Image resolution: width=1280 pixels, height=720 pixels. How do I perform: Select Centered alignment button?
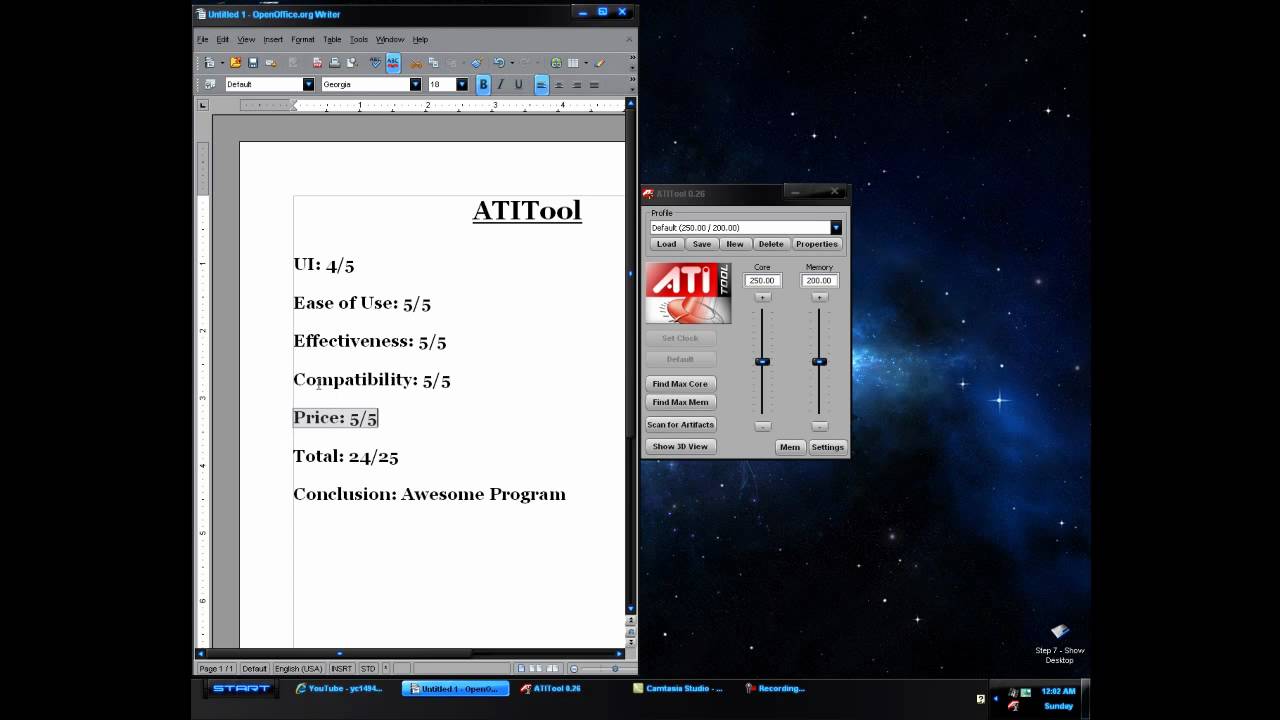559,84
